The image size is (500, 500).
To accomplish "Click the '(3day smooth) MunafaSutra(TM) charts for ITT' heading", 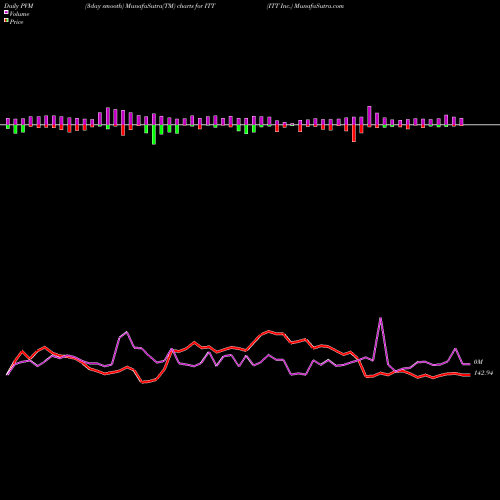I will 150,6.
